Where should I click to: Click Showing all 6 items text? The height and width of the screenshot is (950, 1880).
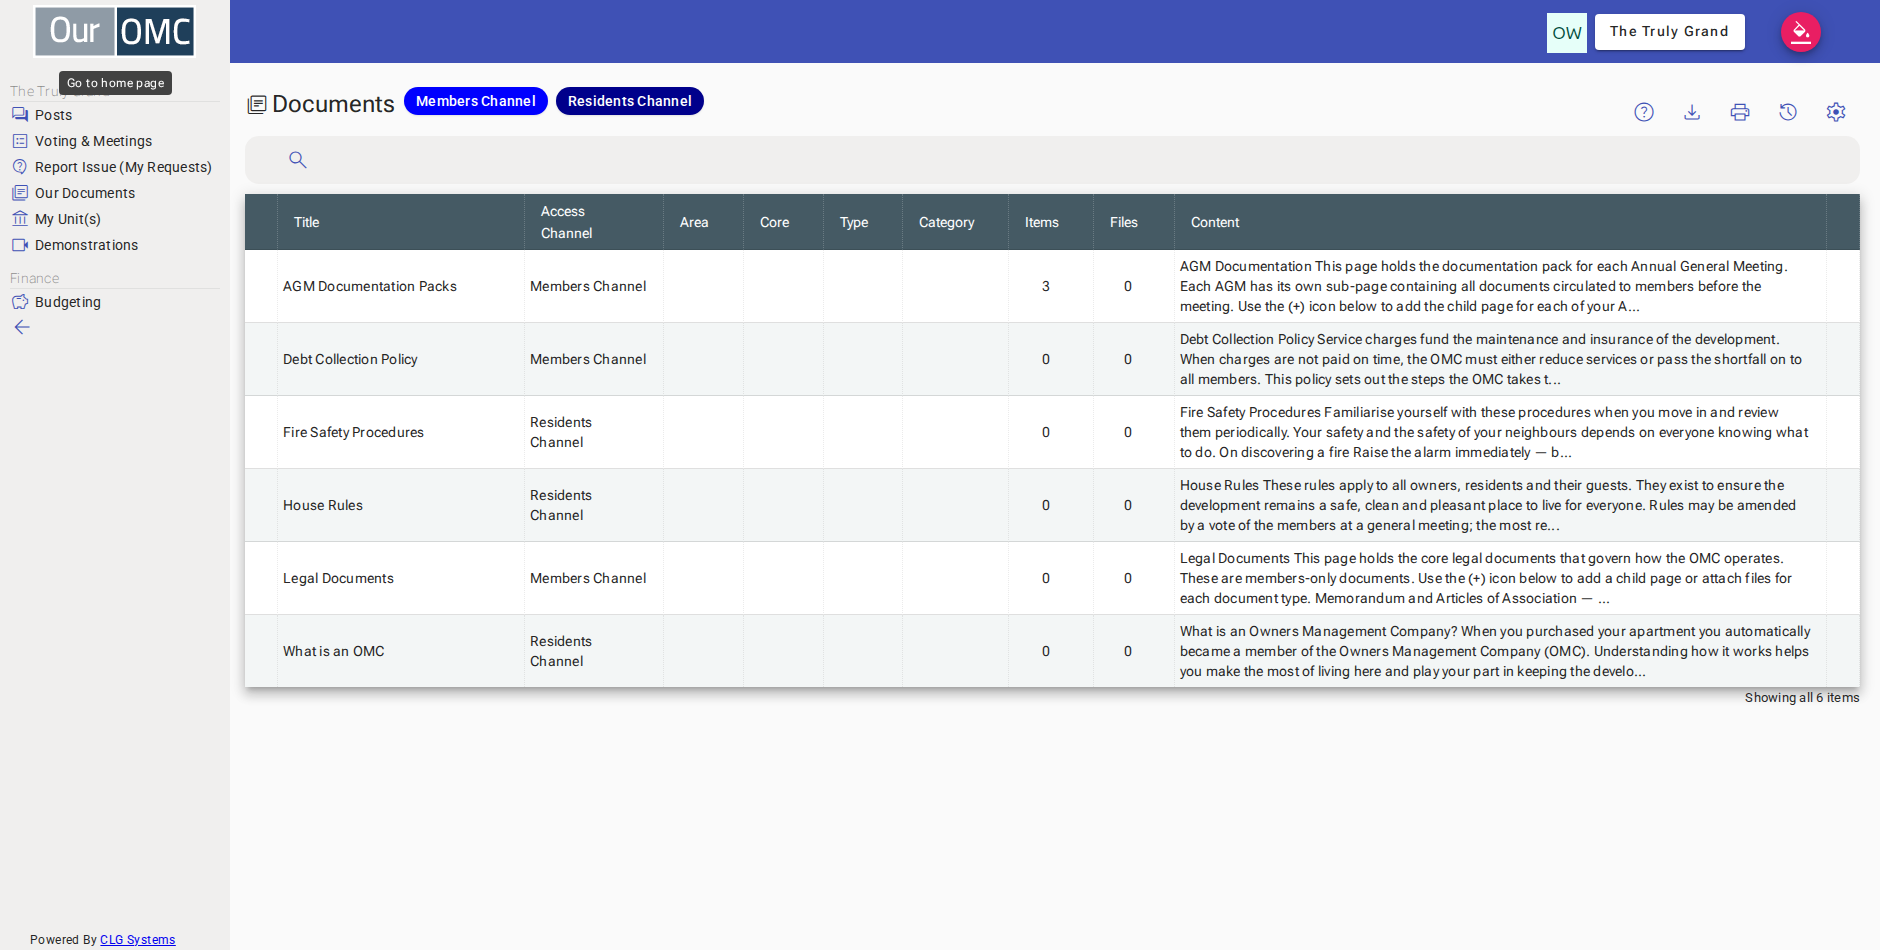coord(1802,698)
